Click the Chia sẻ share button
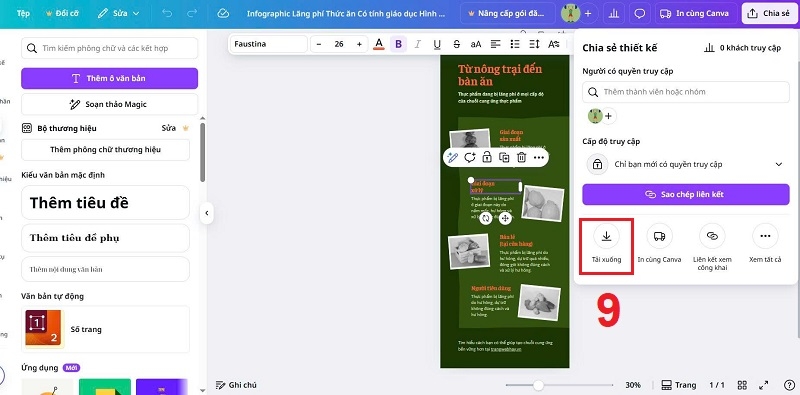This screenshot has height=395, width=800. (x=768, y=14)
